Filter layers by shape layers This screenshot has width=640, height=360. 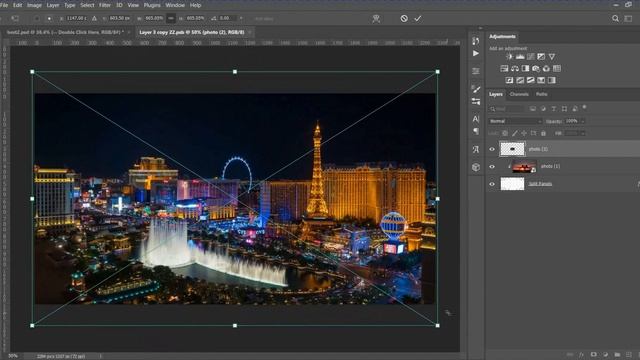point(564,109)
